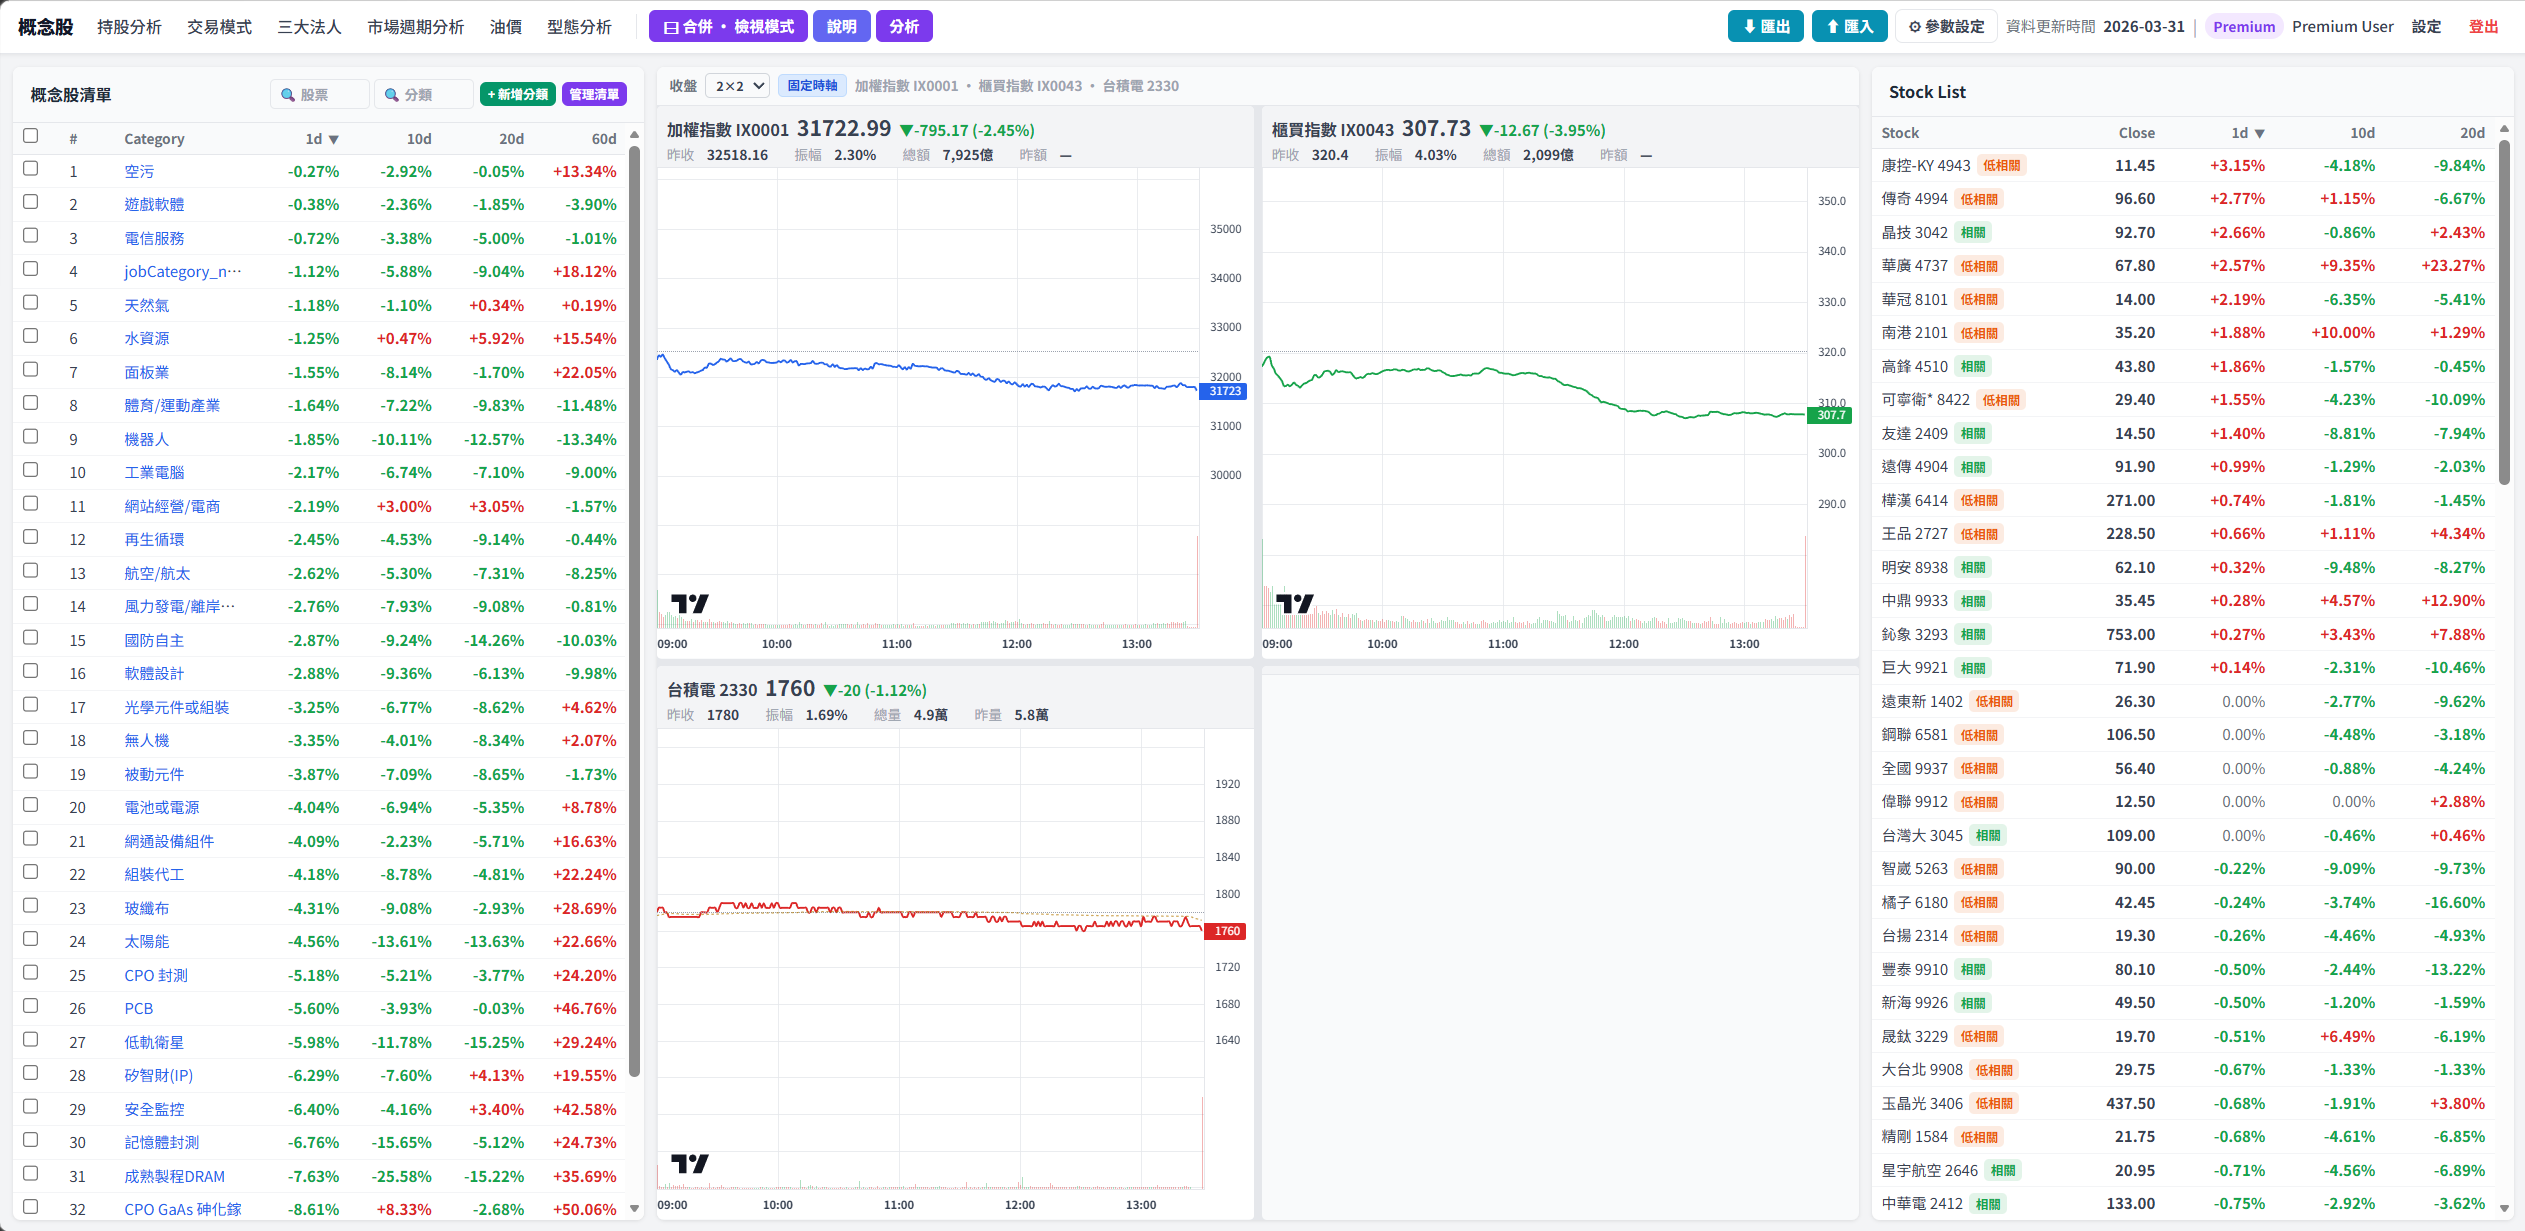Add a category with 新增分類

[518, 94]
